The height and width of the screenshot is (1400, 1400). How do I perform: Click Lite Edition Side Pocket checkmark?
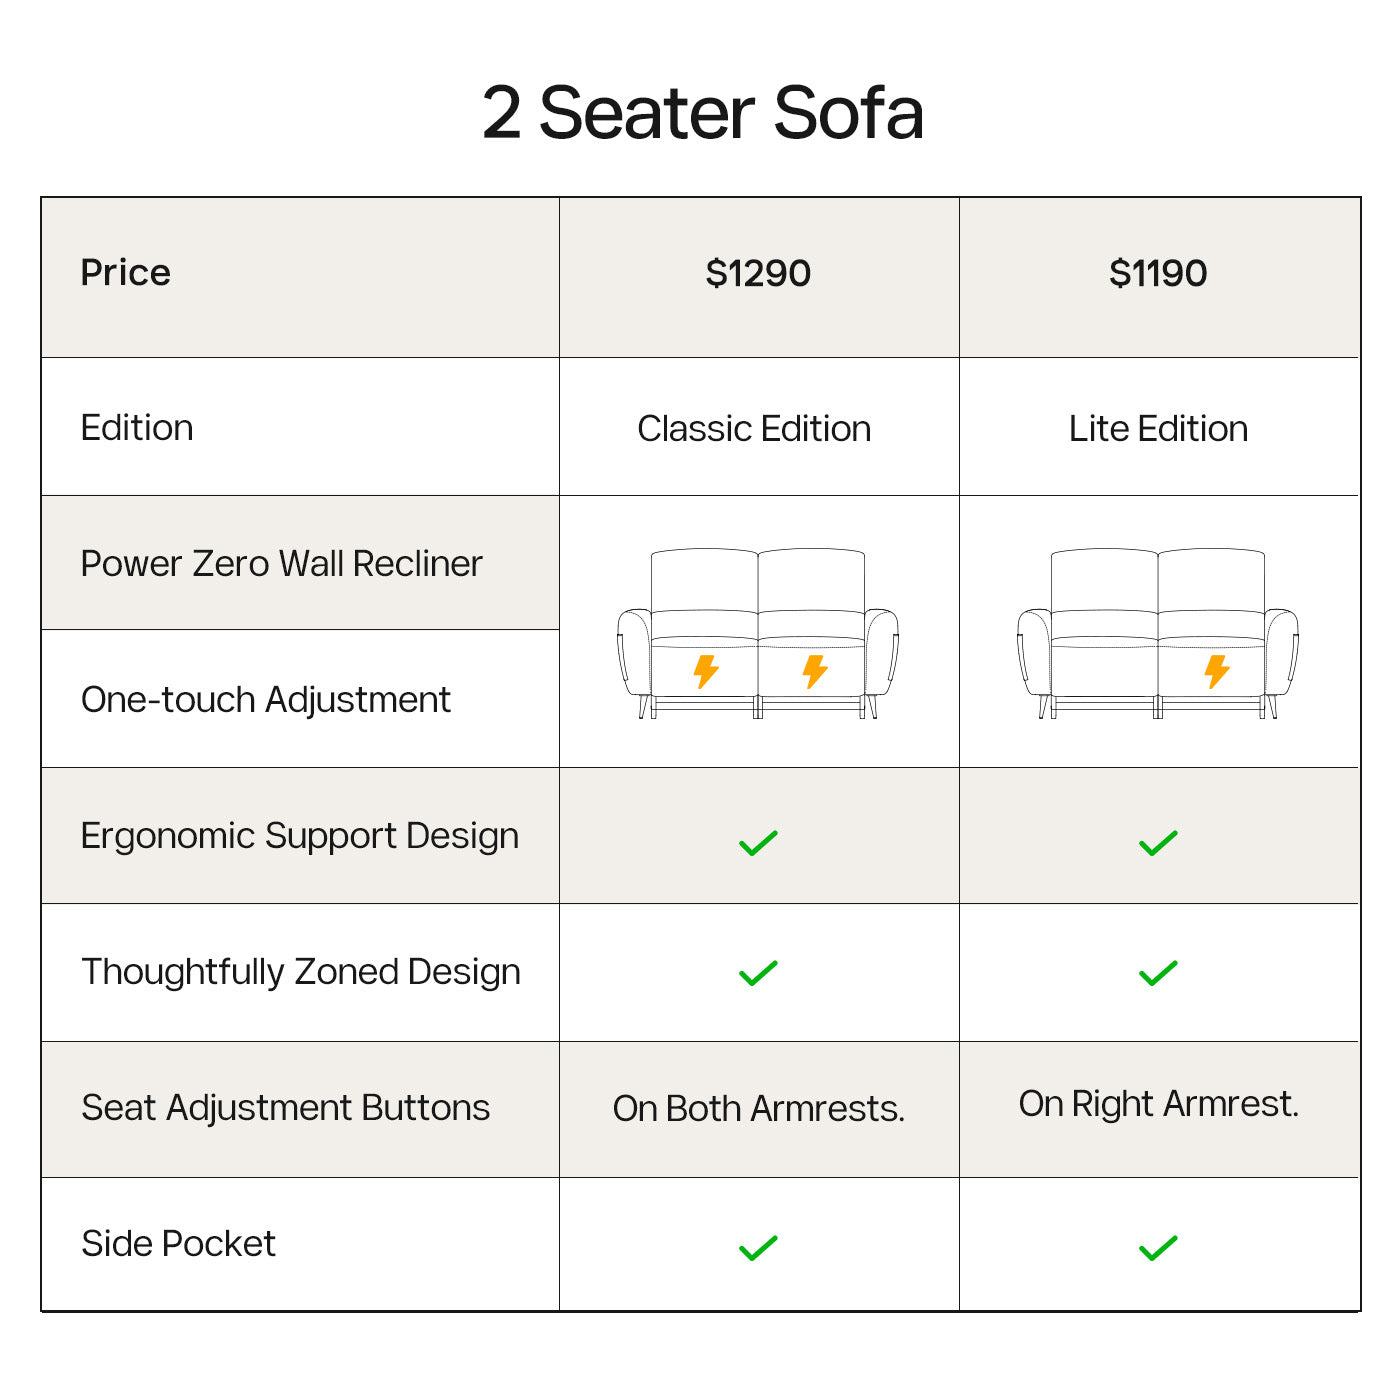tap(1158, 1248)
